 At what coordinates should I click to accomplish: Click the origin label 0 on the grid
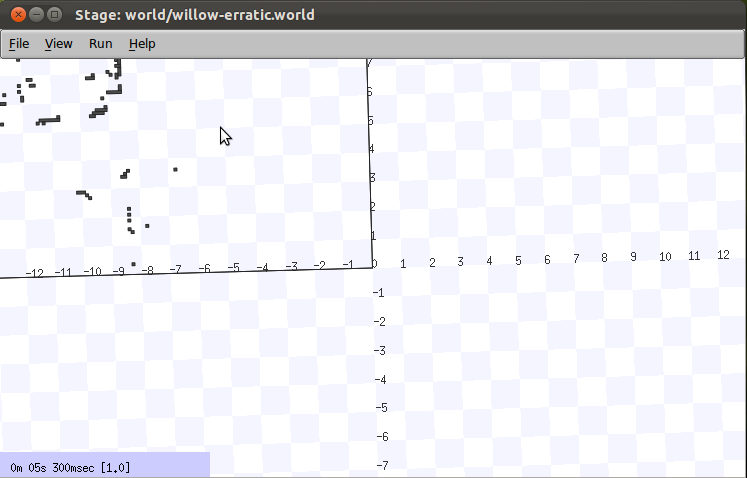(374, 264)
